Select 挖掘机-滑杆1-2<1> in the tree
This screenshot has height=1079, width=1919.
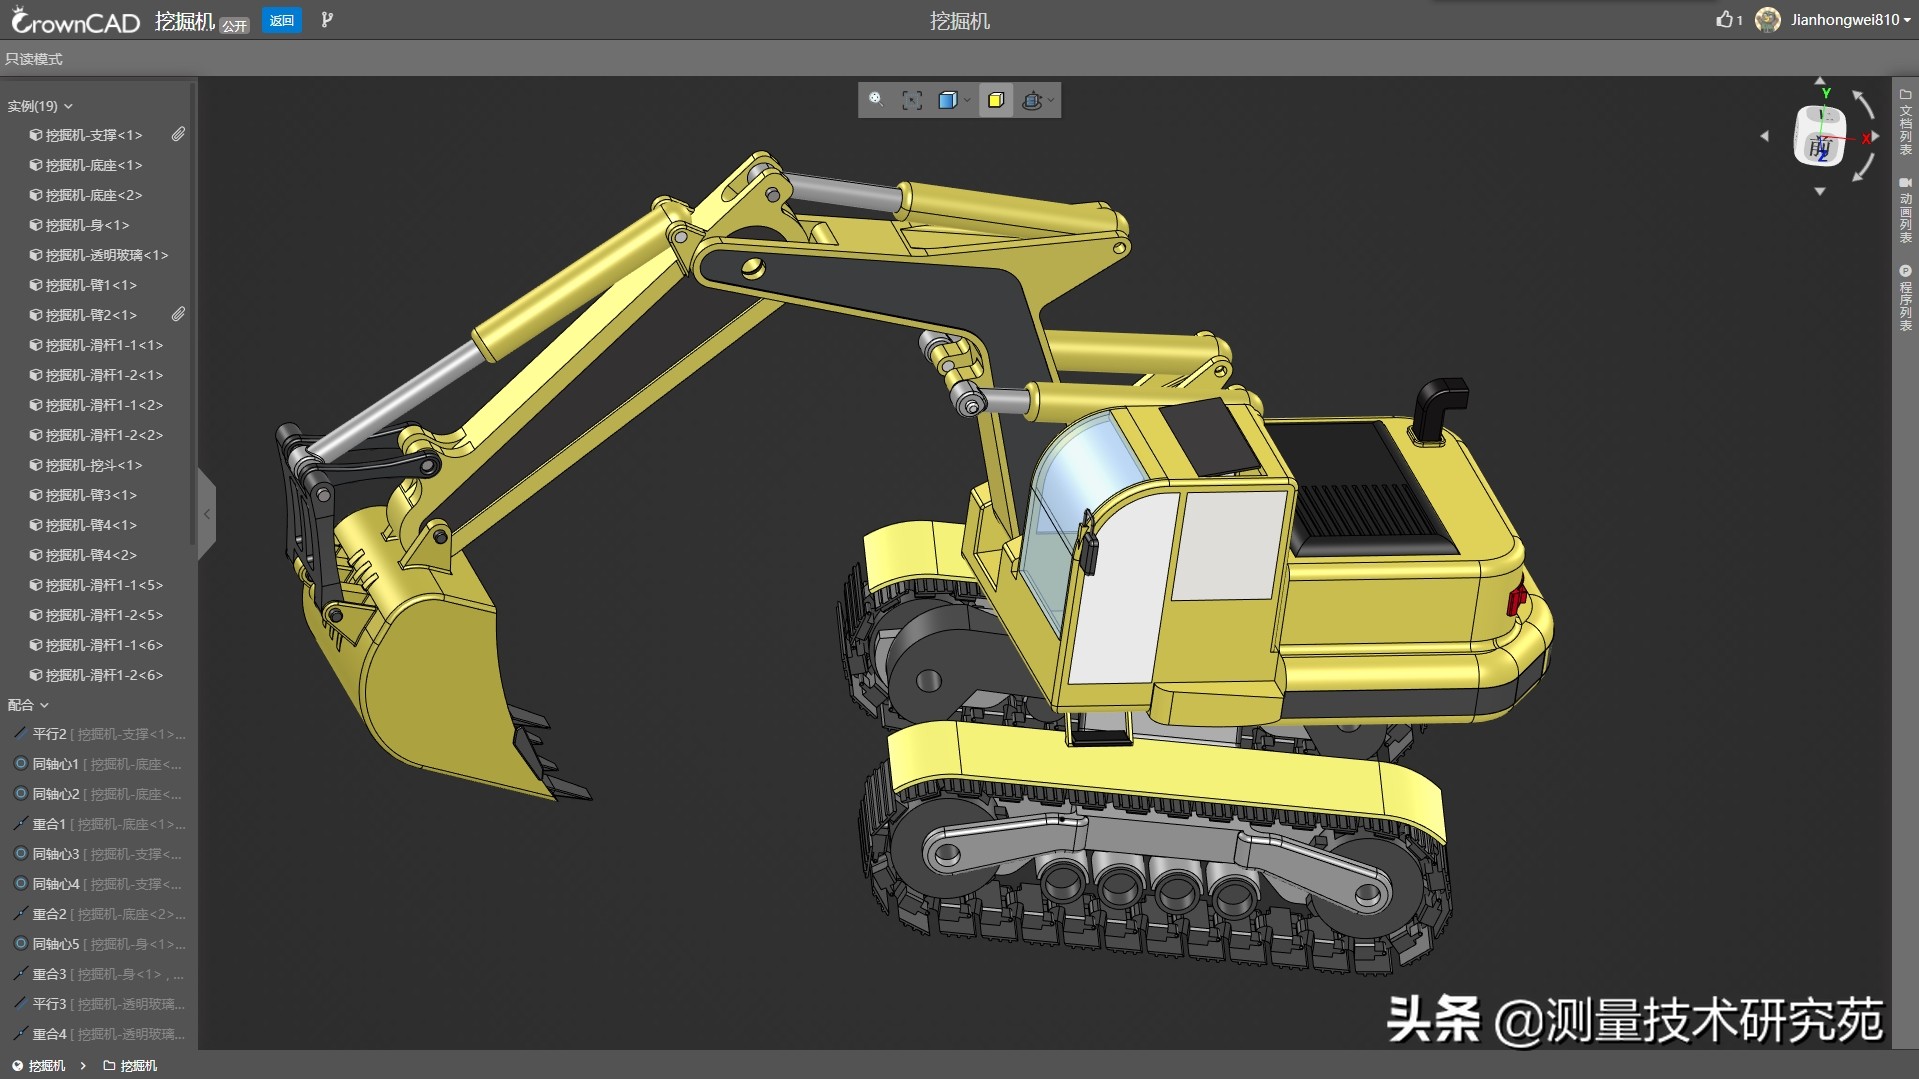(95, 375)
